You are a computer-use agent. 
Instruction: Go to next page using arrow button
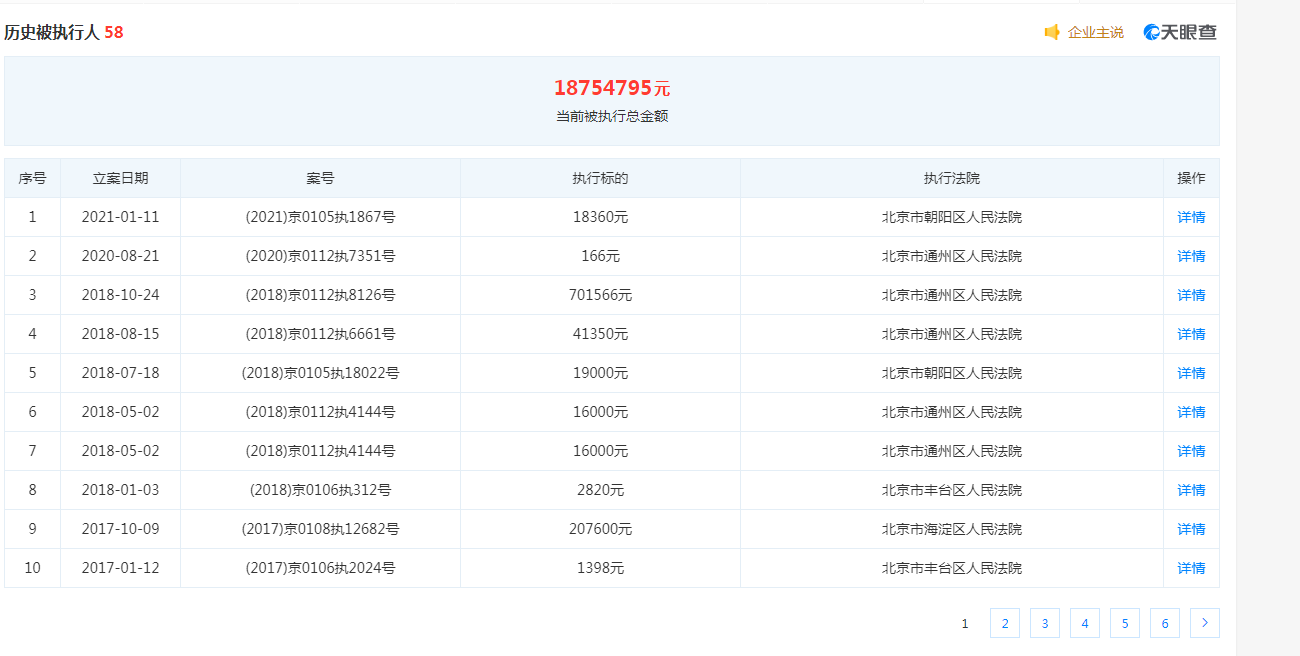(x=1204, y=623)
